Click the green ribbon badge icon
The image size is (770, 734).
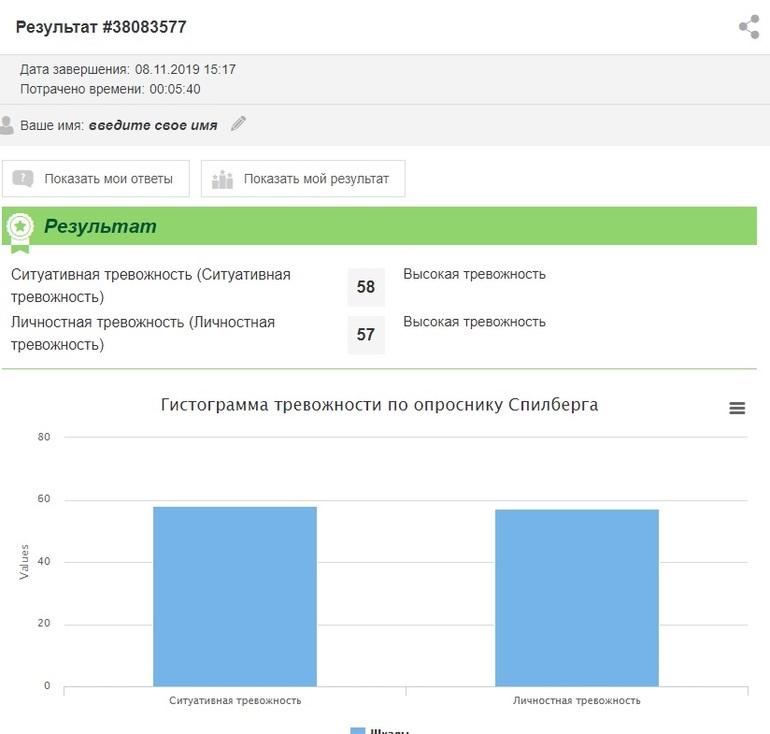[19, 229]
